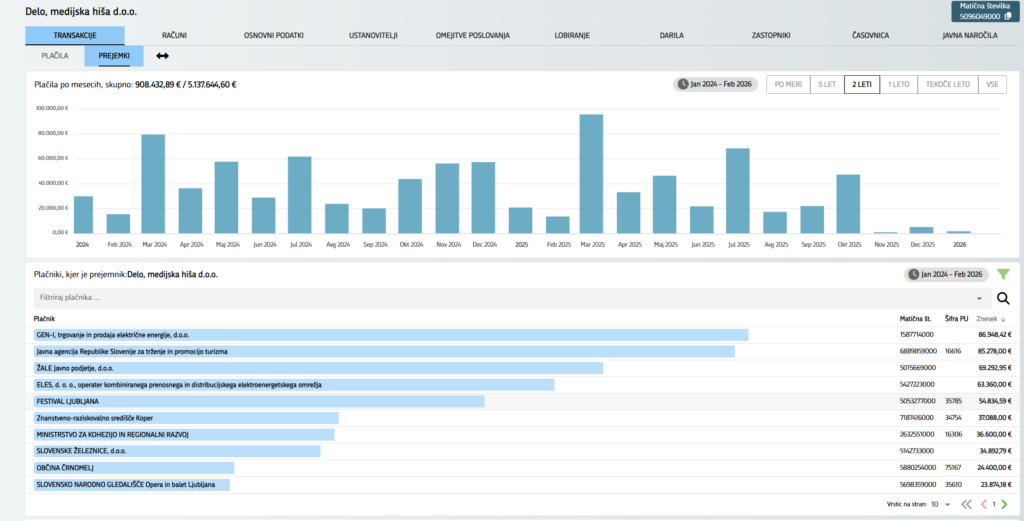Viewport: 1024px width, 521px height.
Task: Open the rows per page dropdown
Action: pyautogui.click(x=946, y=505)
